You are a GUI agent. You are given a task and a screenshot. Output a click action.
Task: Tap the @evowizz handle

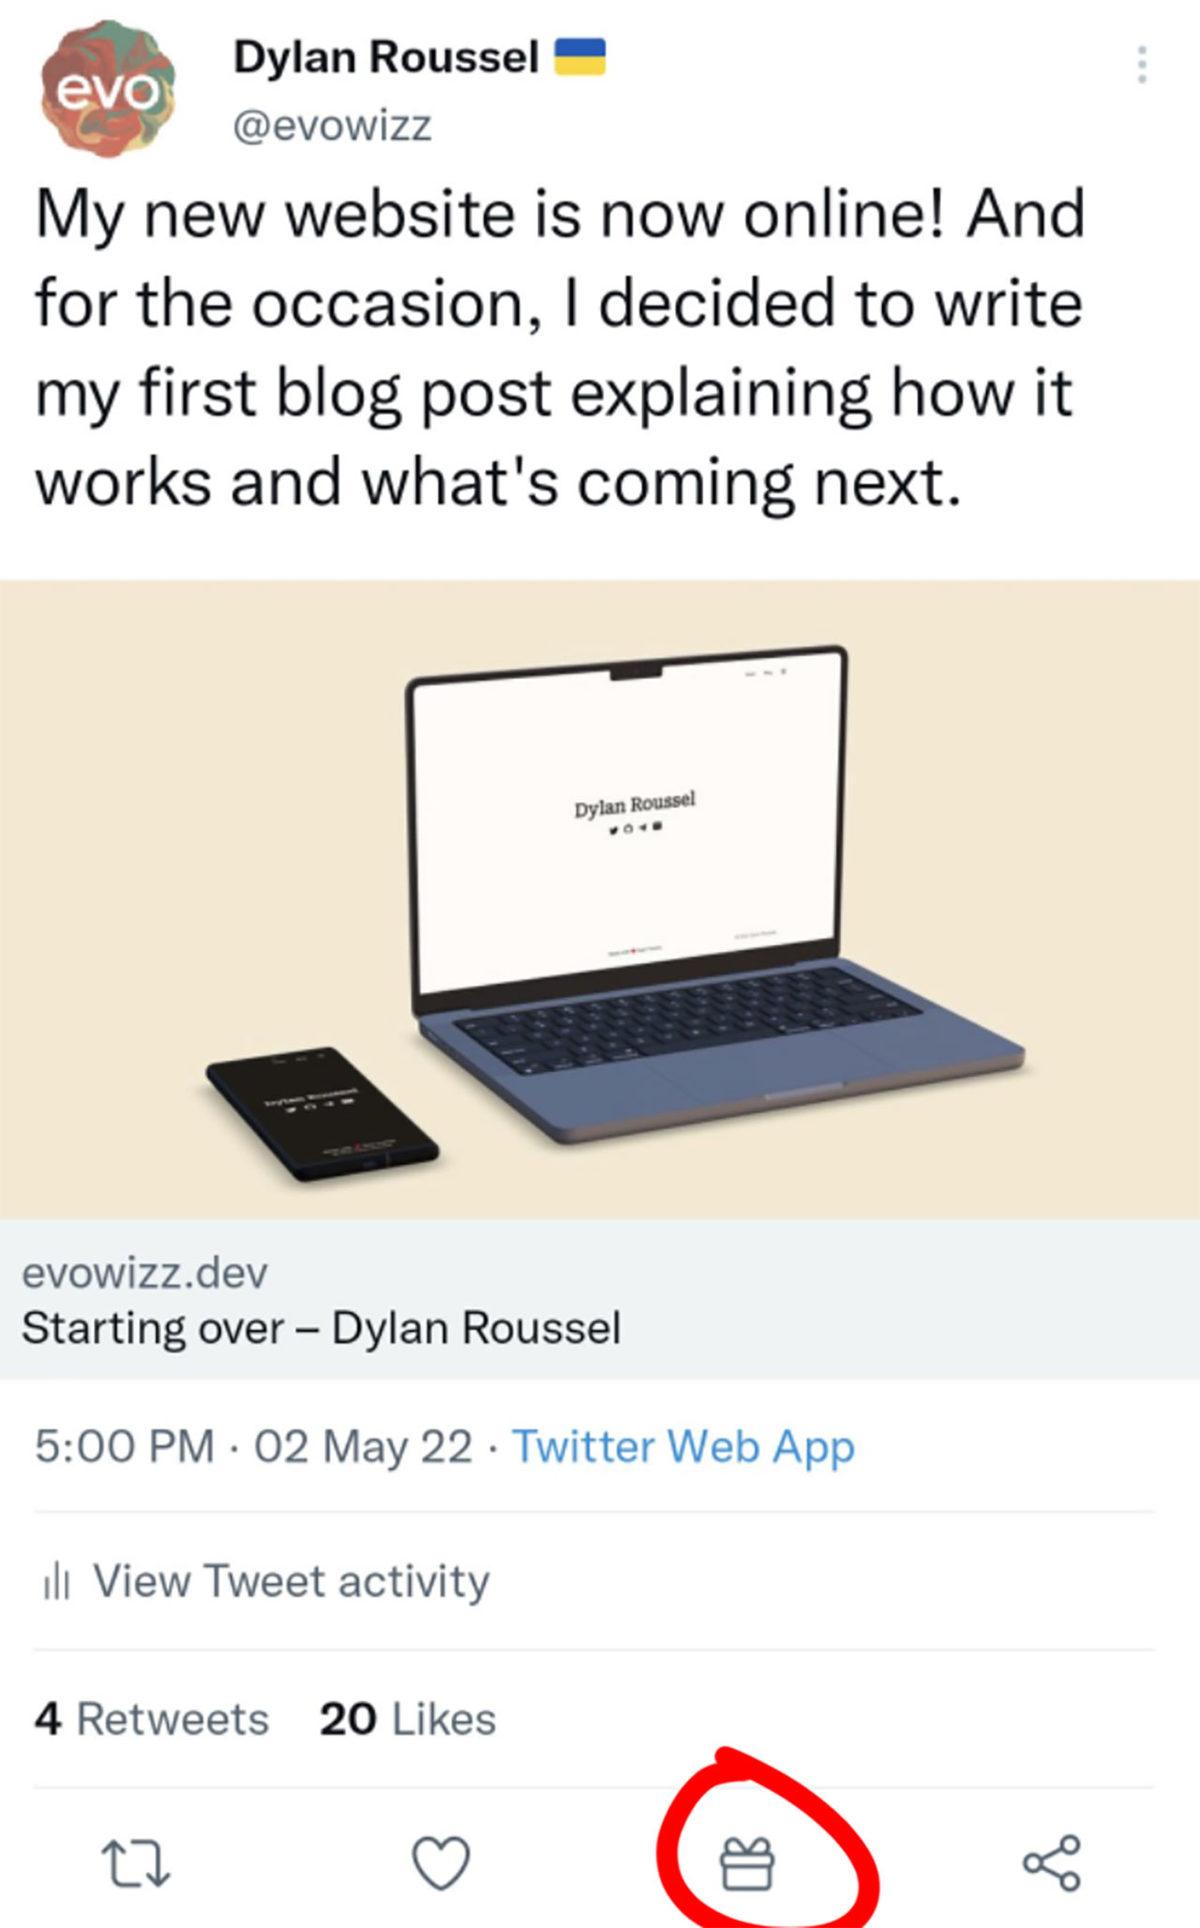click(x=332, y=126)
